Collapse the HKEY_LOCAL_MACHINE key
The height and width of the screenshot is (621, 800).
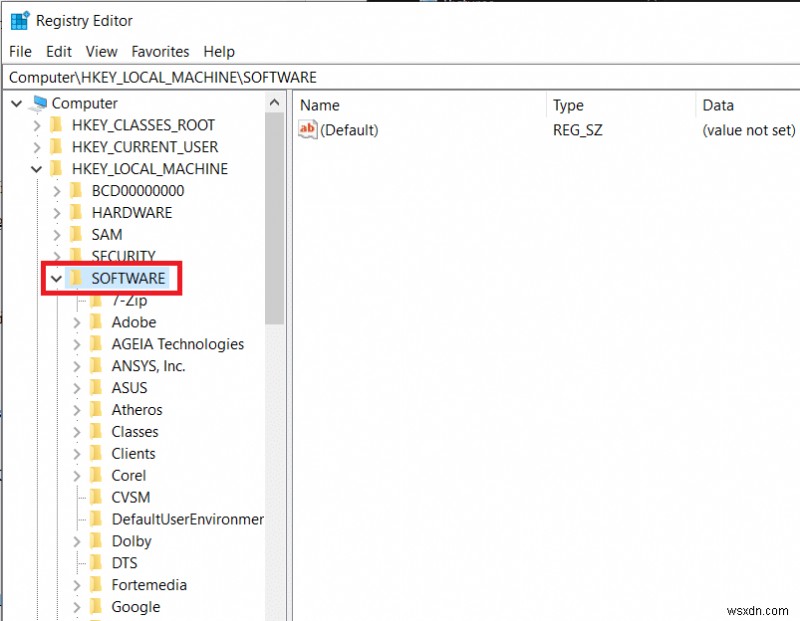[36, 168]
